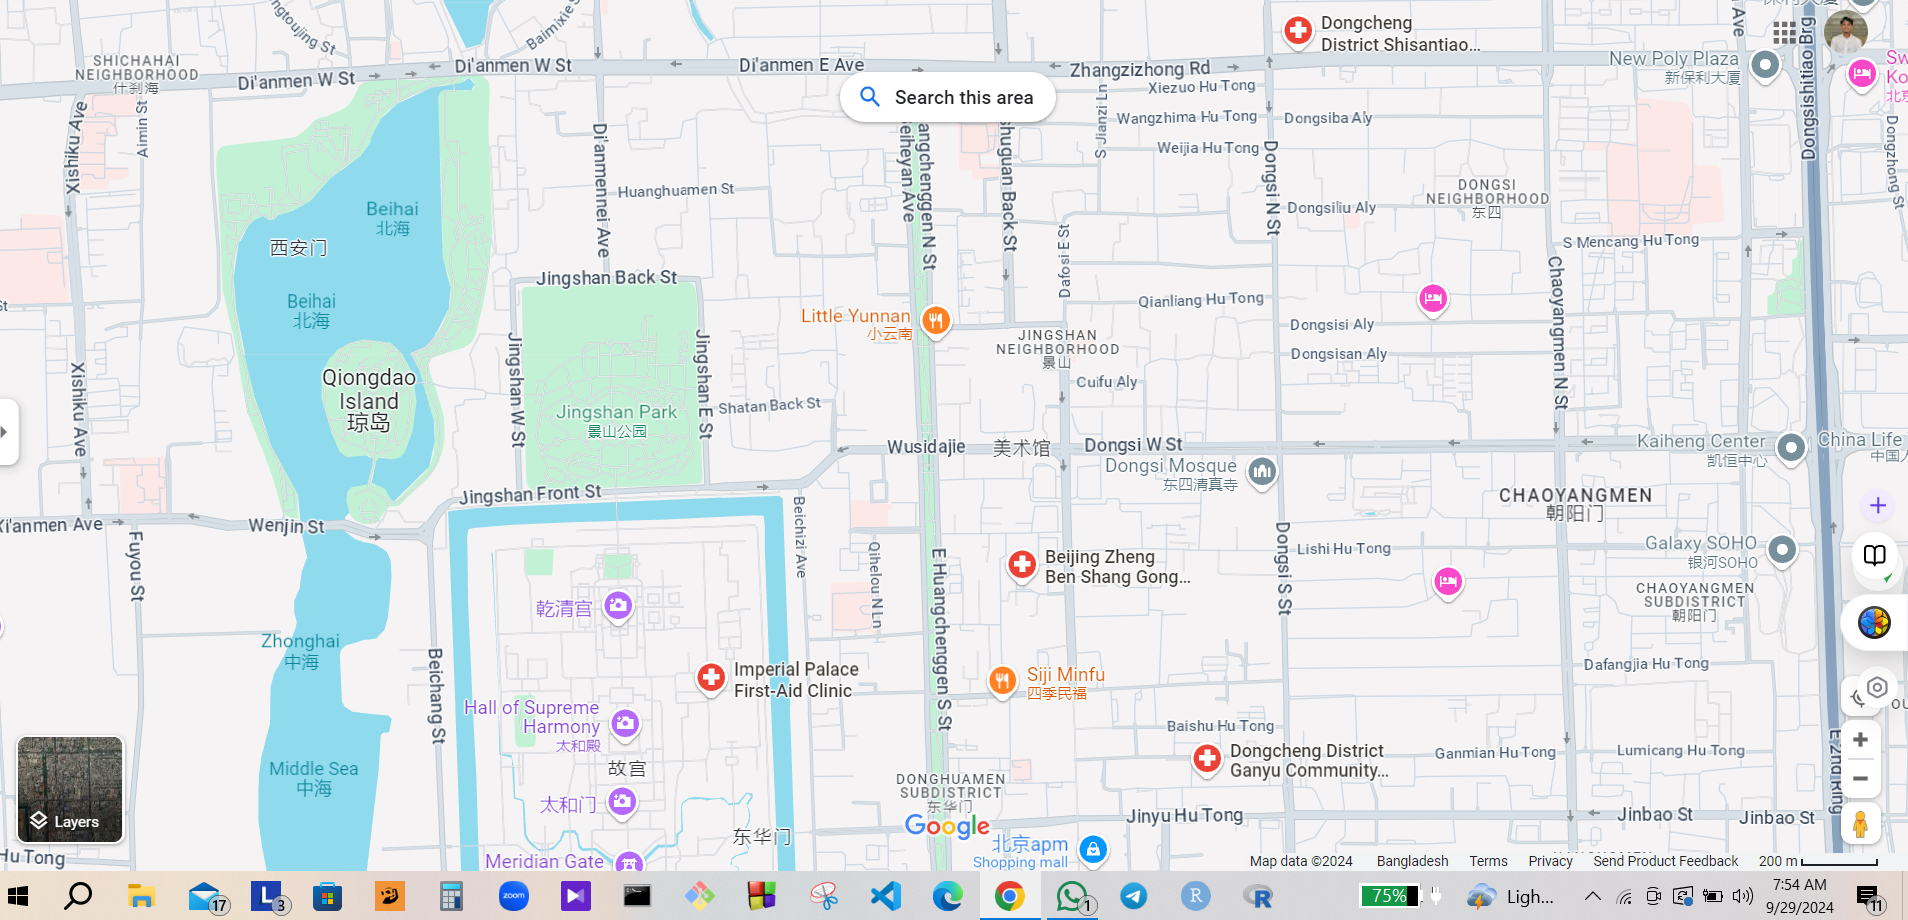Expand hidden system tray icons
This screenshot has height=920, width=1908.
(1593, 896)
